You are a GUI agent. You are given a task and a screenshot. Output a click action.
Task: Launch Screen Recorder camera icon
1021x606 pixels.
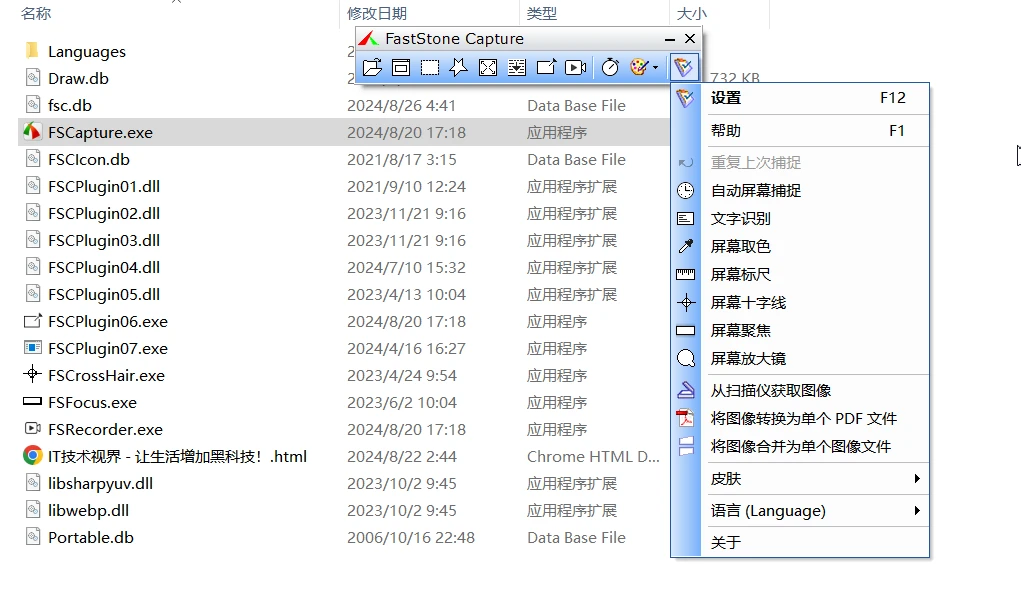point(576,67)
